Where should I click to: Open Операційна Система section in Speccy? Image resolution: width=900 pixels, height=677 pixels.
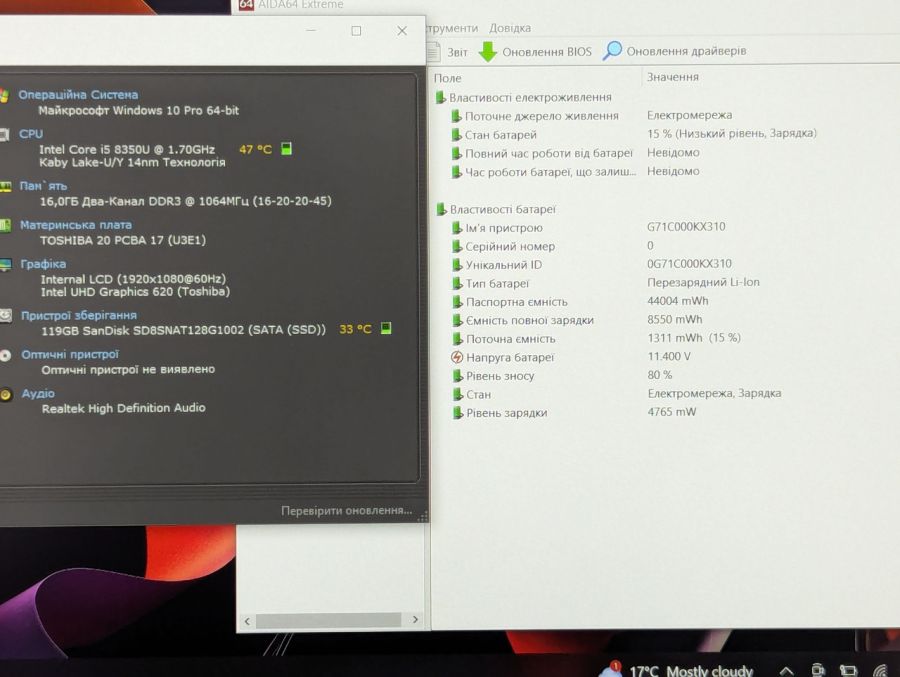click(x=78, y=95)
